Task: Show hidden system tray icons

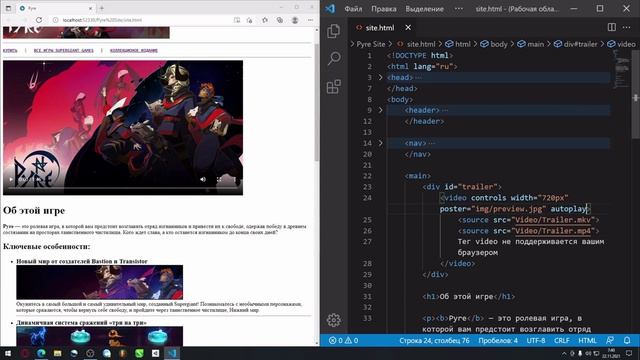Action: point(564,353)
